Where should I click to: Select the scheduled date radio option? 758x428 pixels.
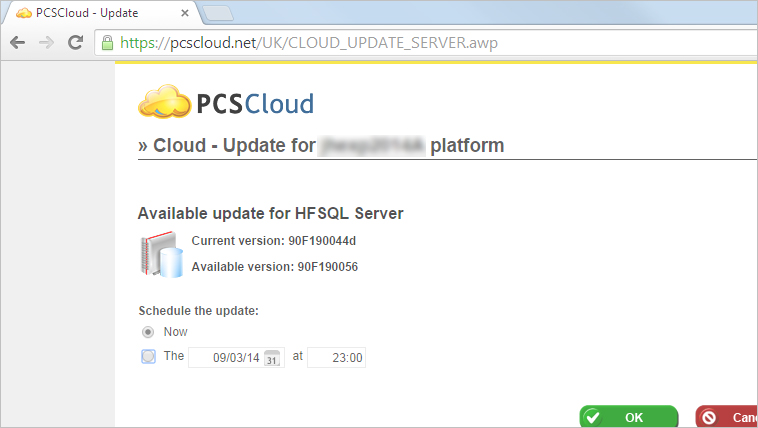148,356
